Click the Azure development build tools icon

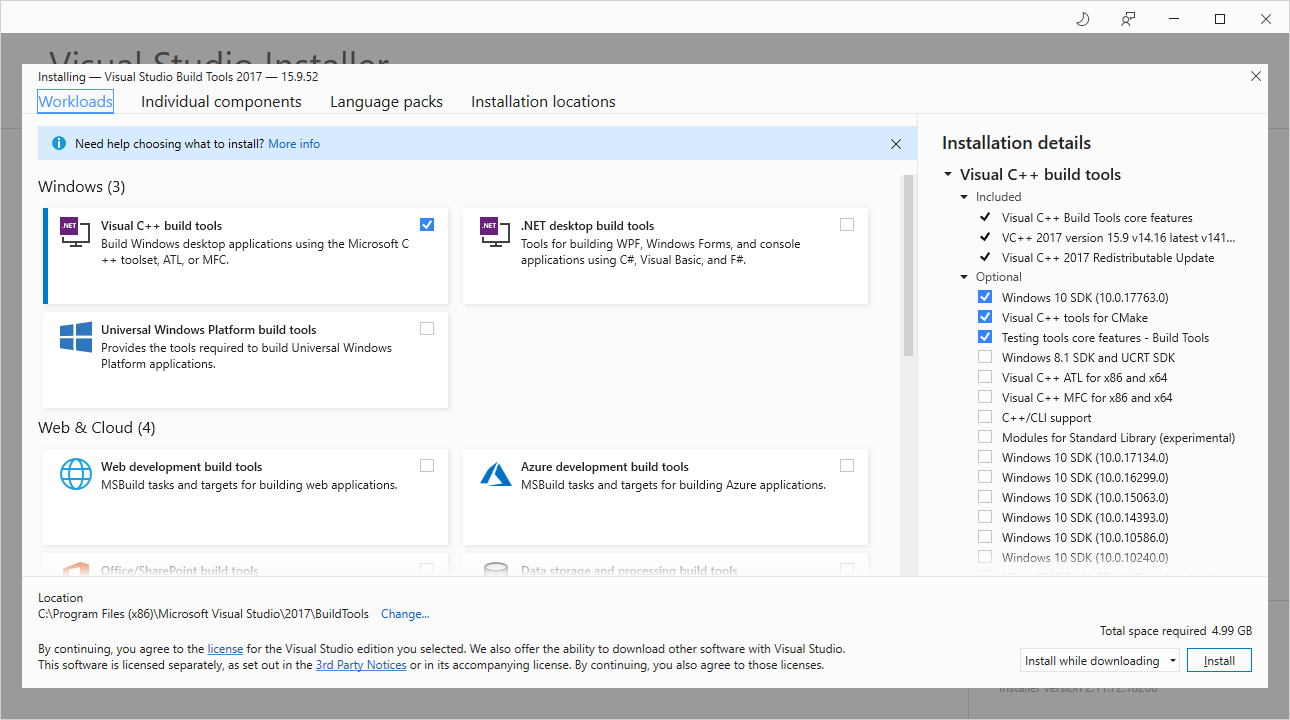click(x=496, y=474)
